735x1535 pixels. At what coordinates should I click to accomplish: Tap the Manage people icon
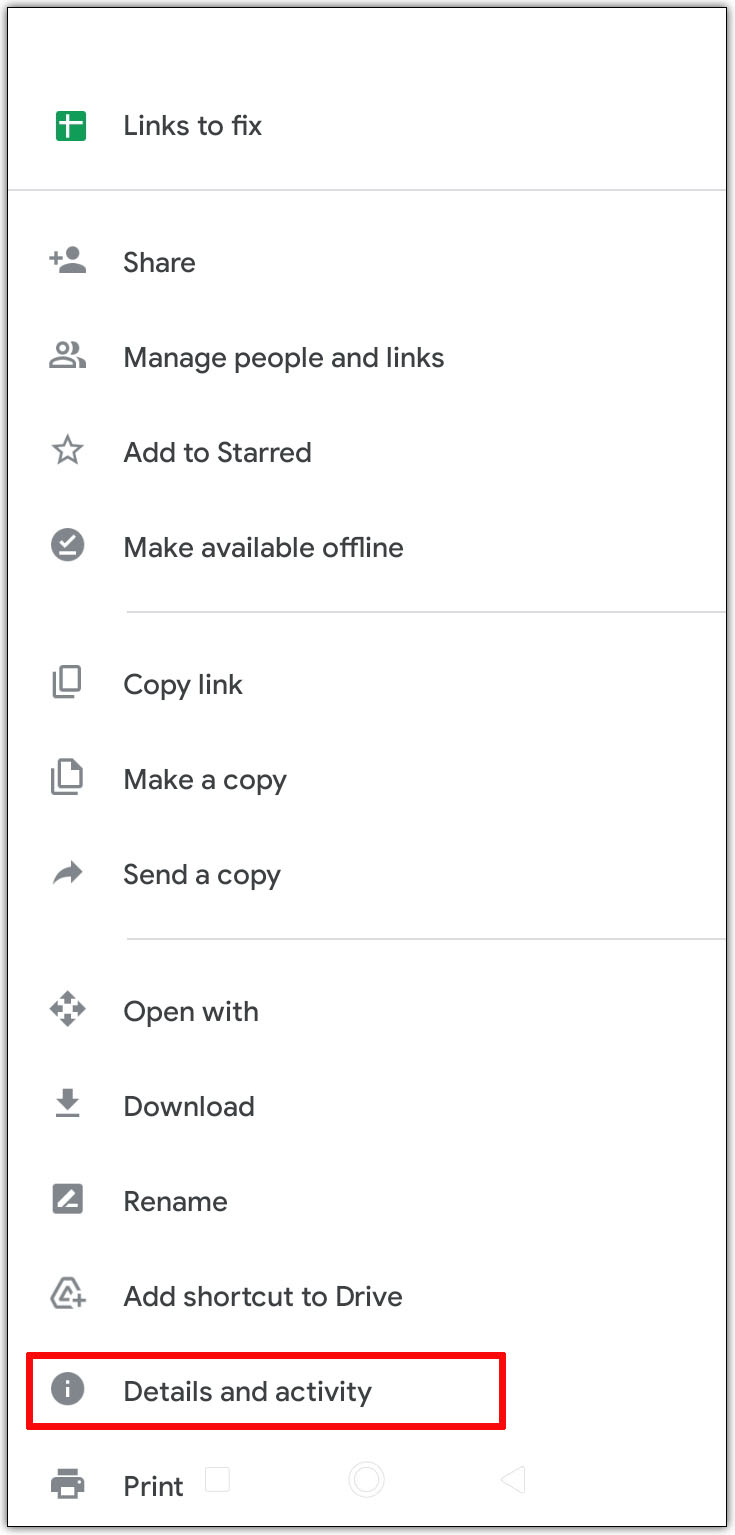tap(68, 356)
